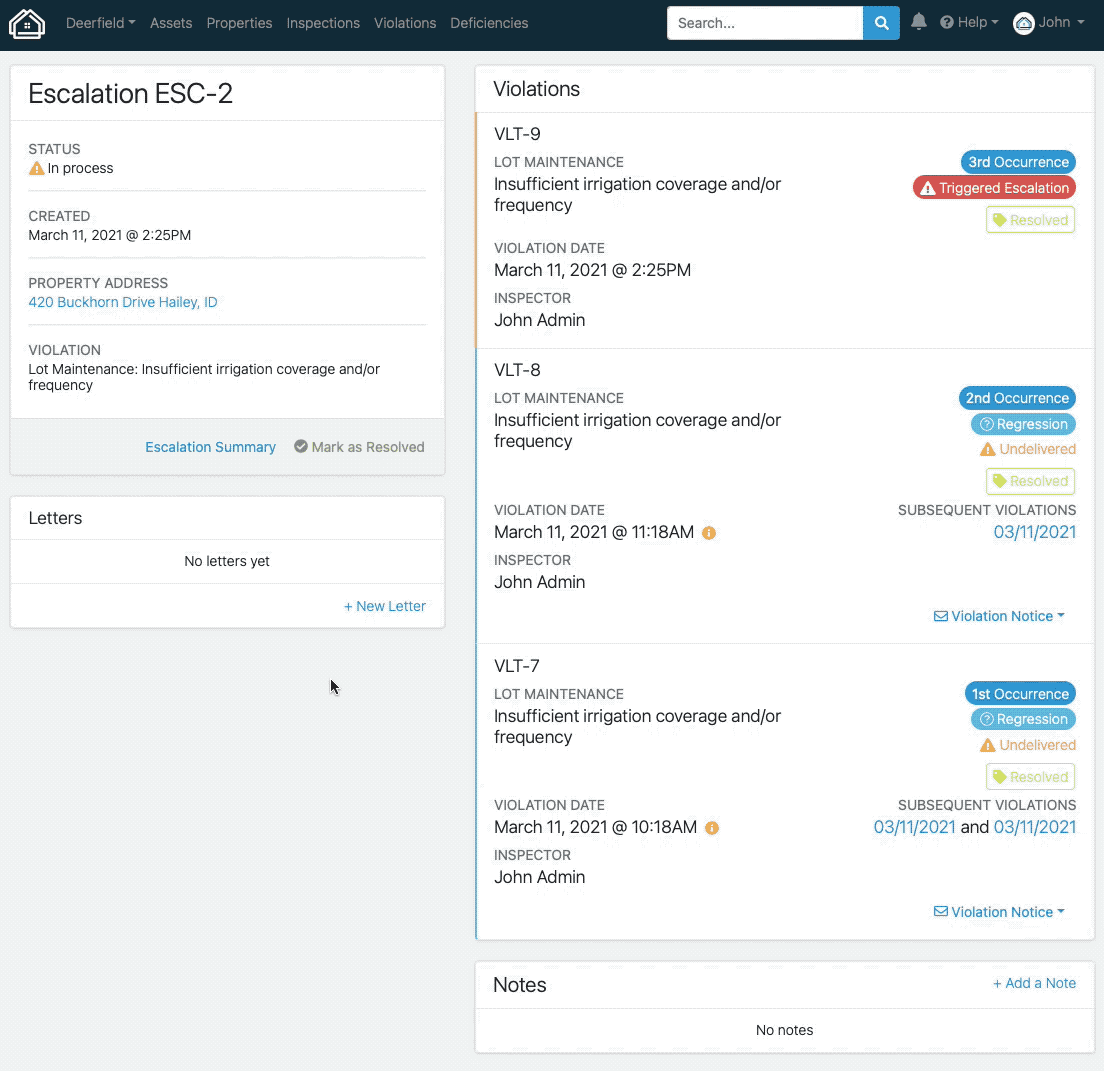The height and width of the screenshot is (1071, 1104).
Task: Click envelope icon of VLT-8 Violation Notice
Action: point(941,616)
